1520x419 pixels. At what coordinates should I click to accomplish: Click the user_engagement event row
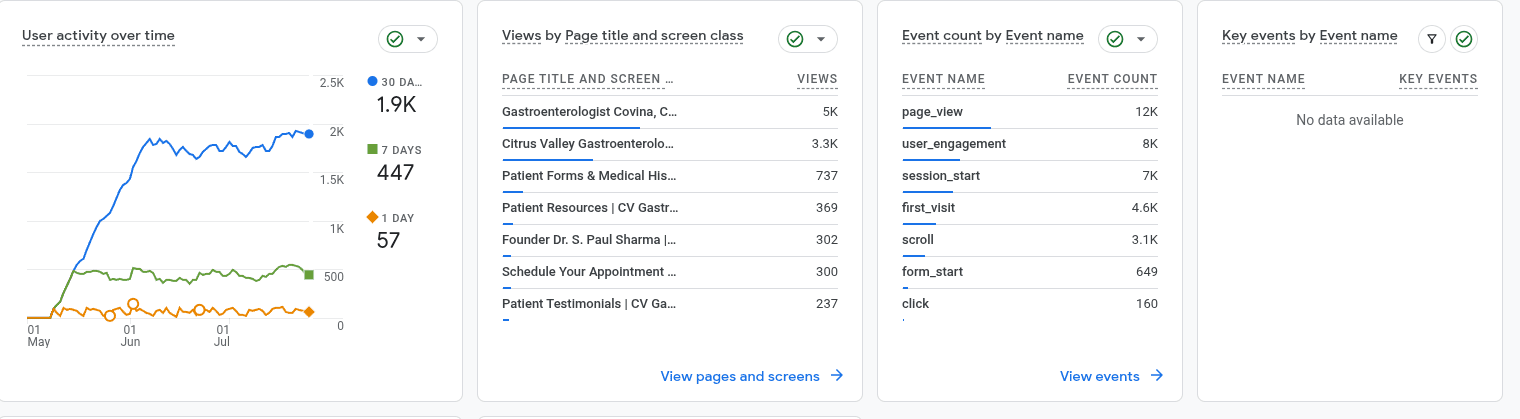1030,144
